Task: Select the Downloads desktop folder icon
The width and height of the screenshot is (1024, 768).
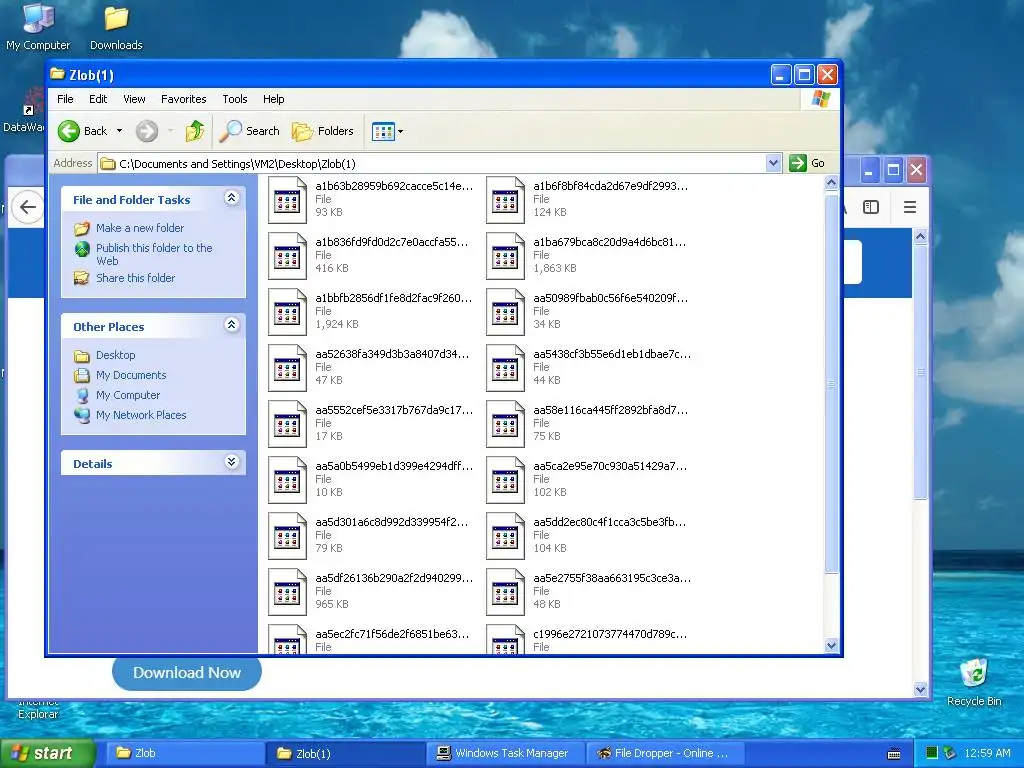Action: pos(116,18)
